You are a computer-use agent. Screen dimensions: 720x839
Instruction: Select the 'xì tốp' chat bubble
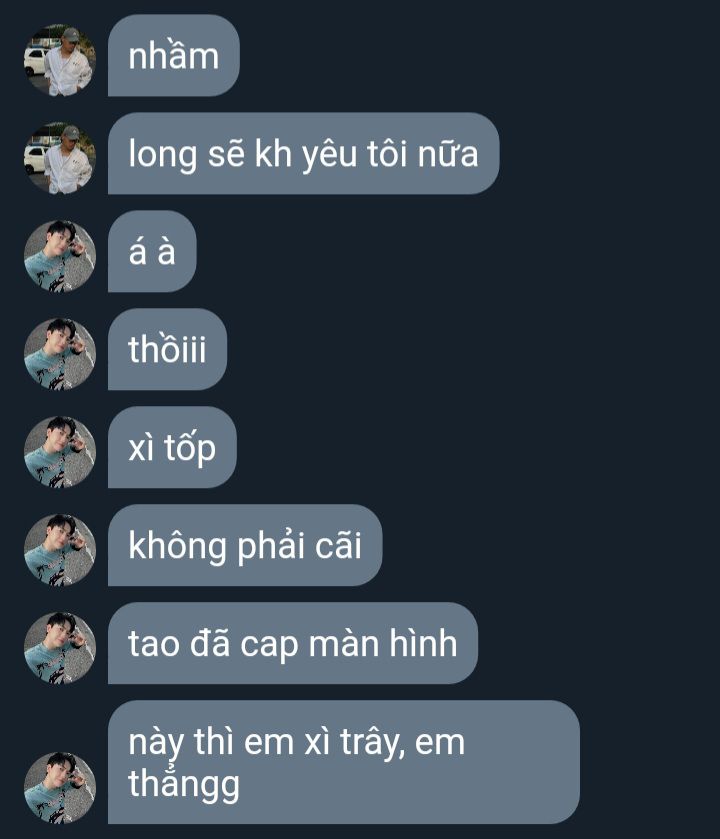[x=172, y=447]
